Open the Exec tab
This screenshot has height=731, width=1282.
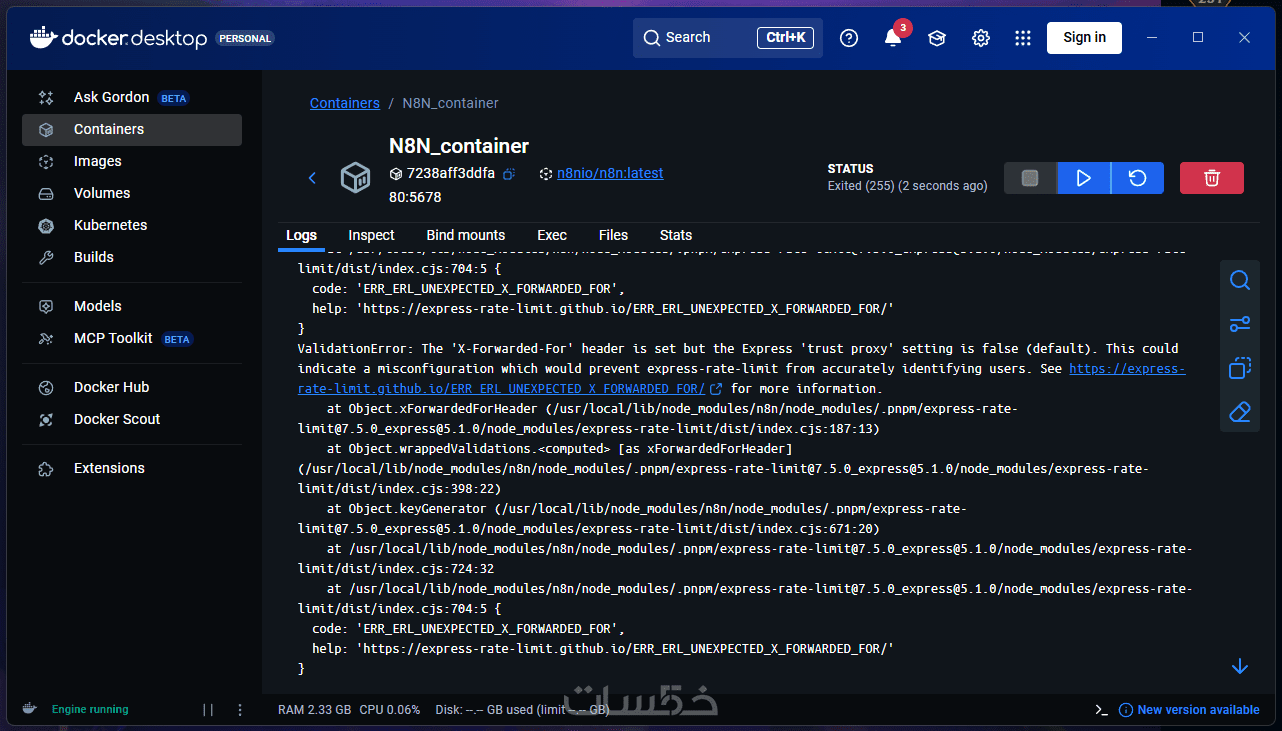[552, 235]
